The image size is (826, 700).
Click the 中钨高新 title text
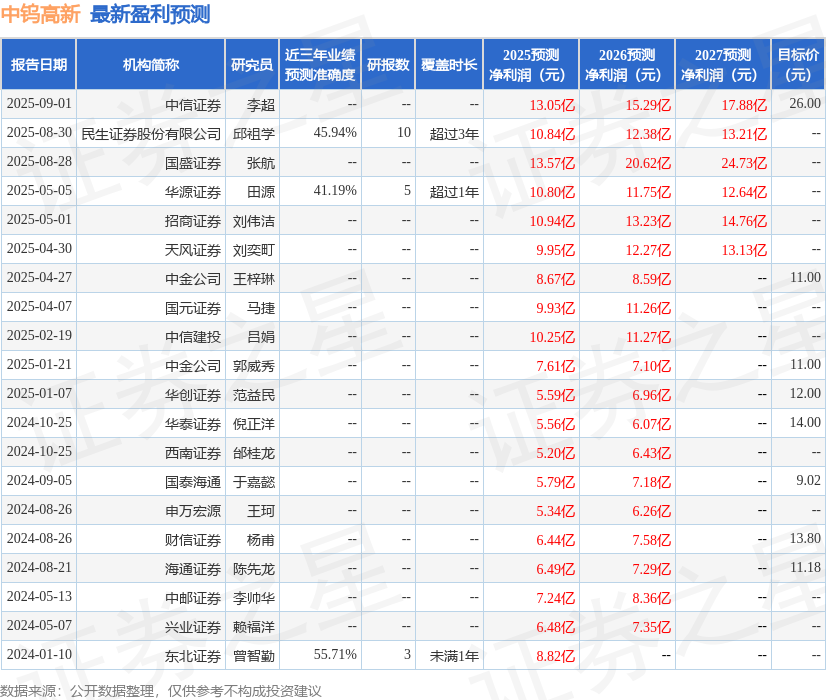(x=41, y=14)
